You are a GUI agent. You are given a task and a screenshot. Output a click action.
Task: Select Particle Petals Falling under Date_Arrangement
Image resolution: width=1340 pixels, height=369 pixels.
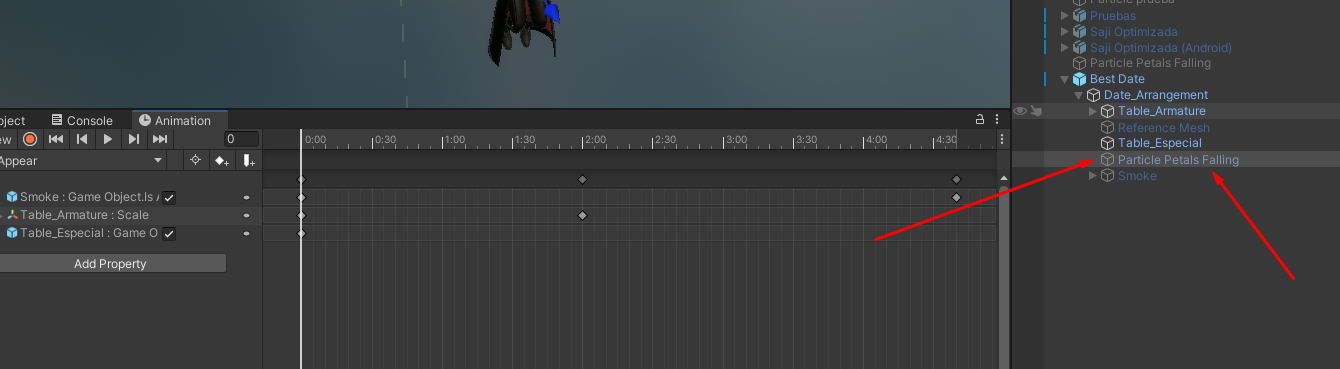[1178, 160]
